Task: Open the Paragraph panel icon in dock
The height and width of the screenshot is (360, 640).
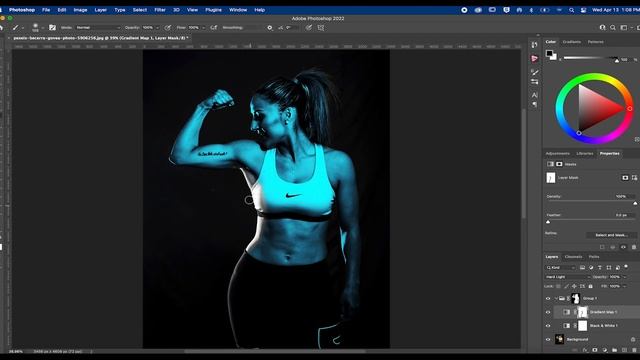Action: (x=534, y=105)
